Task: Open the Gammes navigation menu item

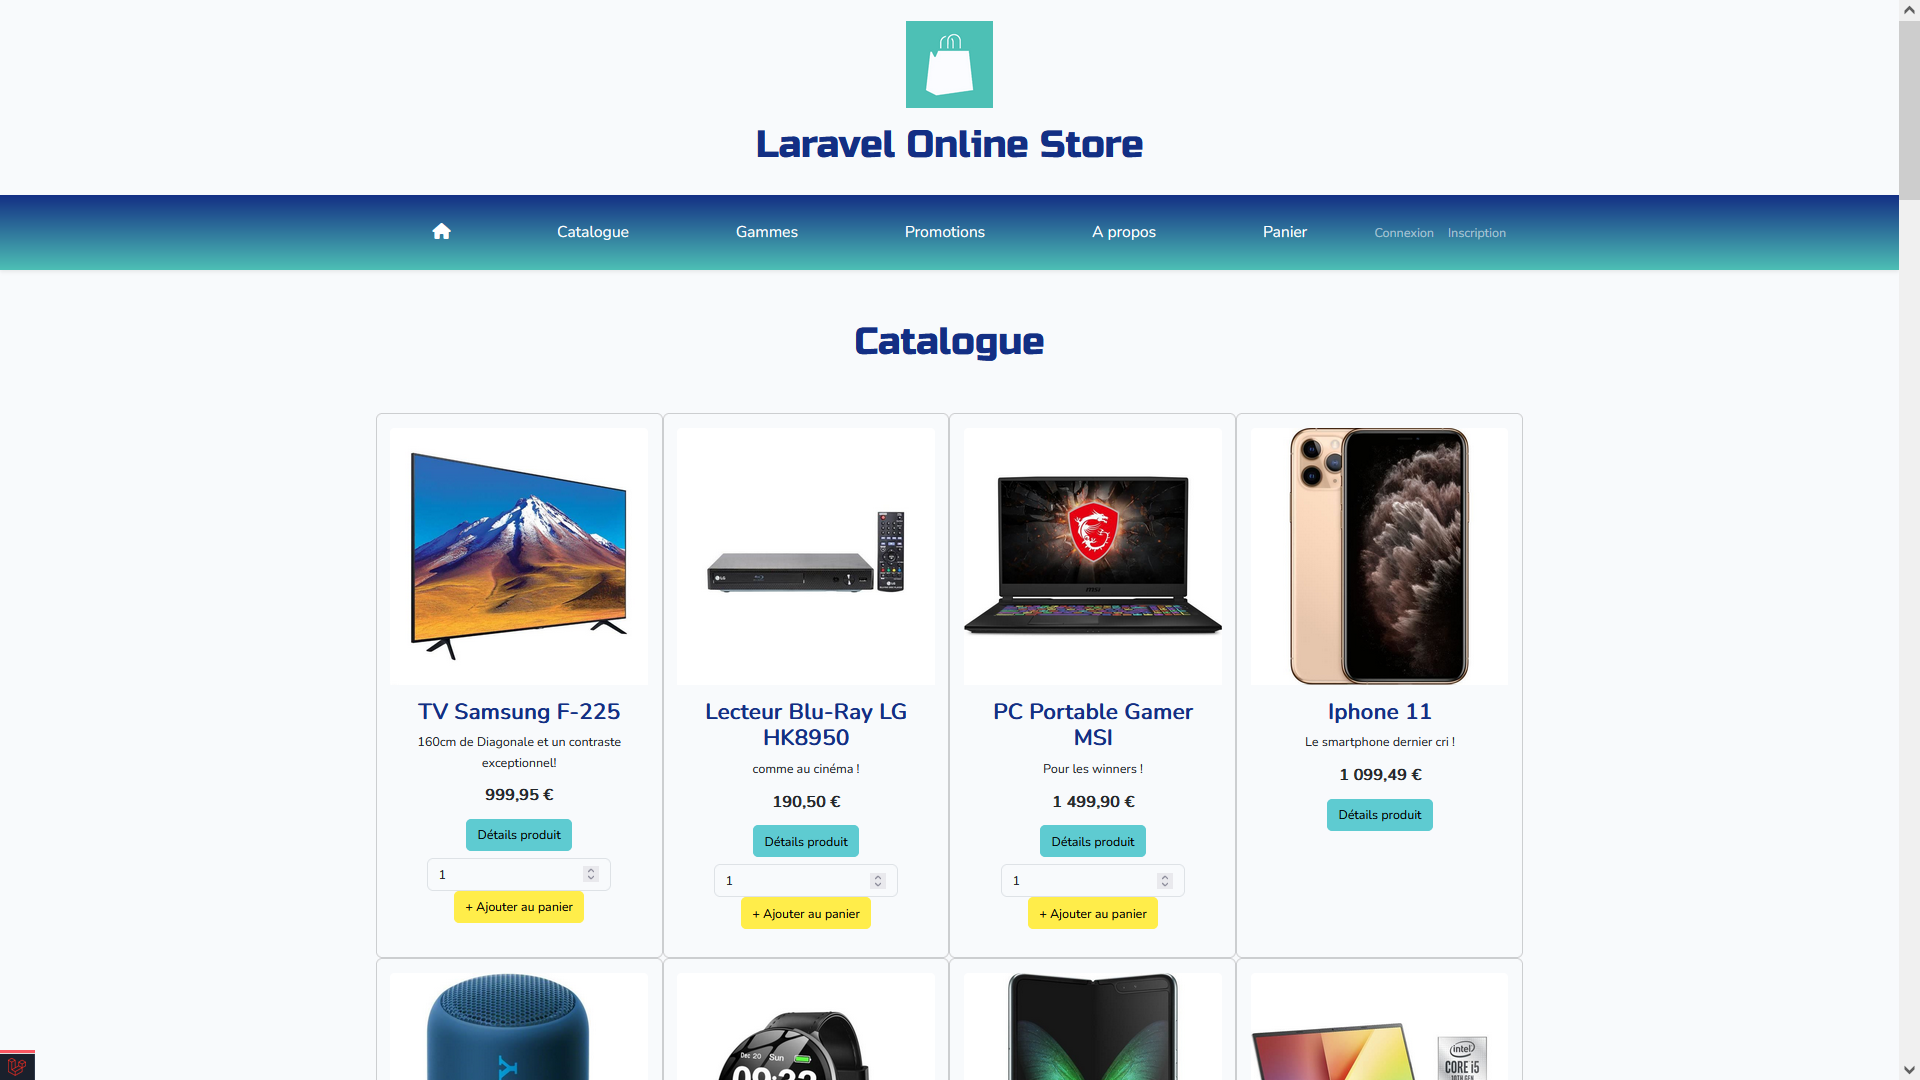Action: [766, 232]
